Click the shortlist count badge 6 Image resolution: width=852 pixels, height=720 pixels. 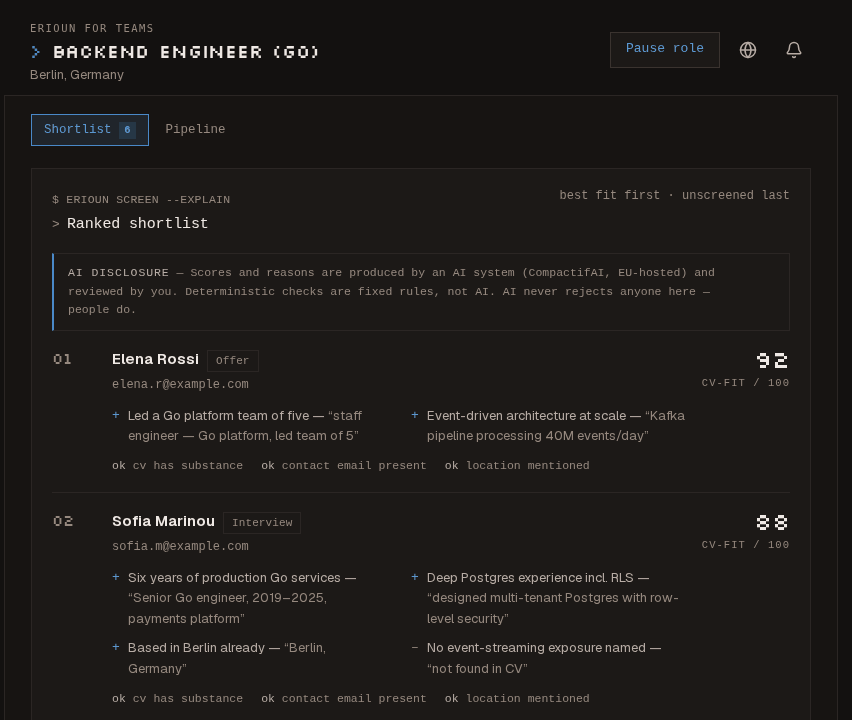(x=127, y=130)
